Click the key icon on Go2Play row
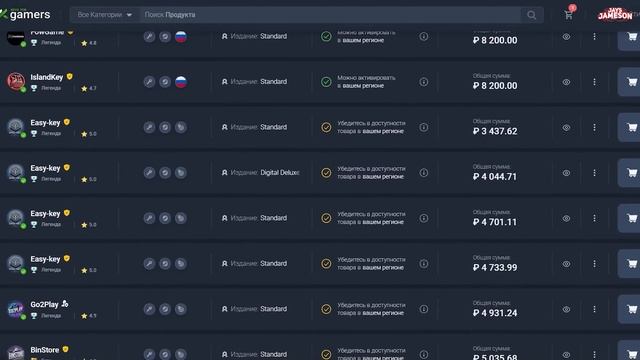Image resolution: width=640 pixels, height=360 pixels. coord(149,309)
